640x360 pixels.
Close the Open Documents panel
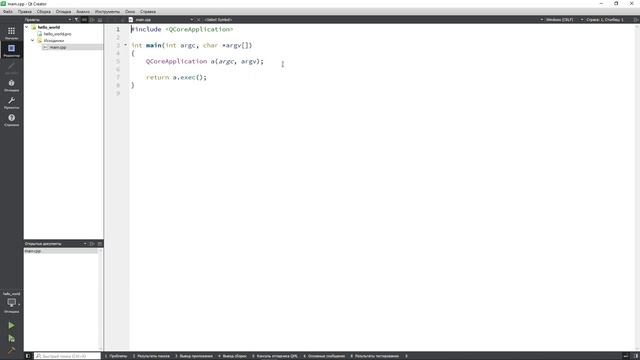coord(100,244)
